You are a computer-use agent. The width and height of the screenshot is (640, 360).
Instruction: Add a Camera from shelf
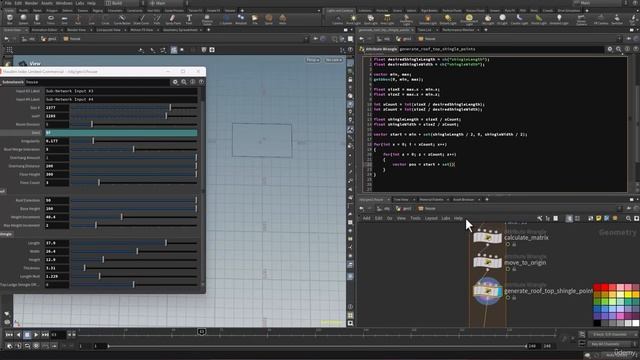tap(338, 19)
